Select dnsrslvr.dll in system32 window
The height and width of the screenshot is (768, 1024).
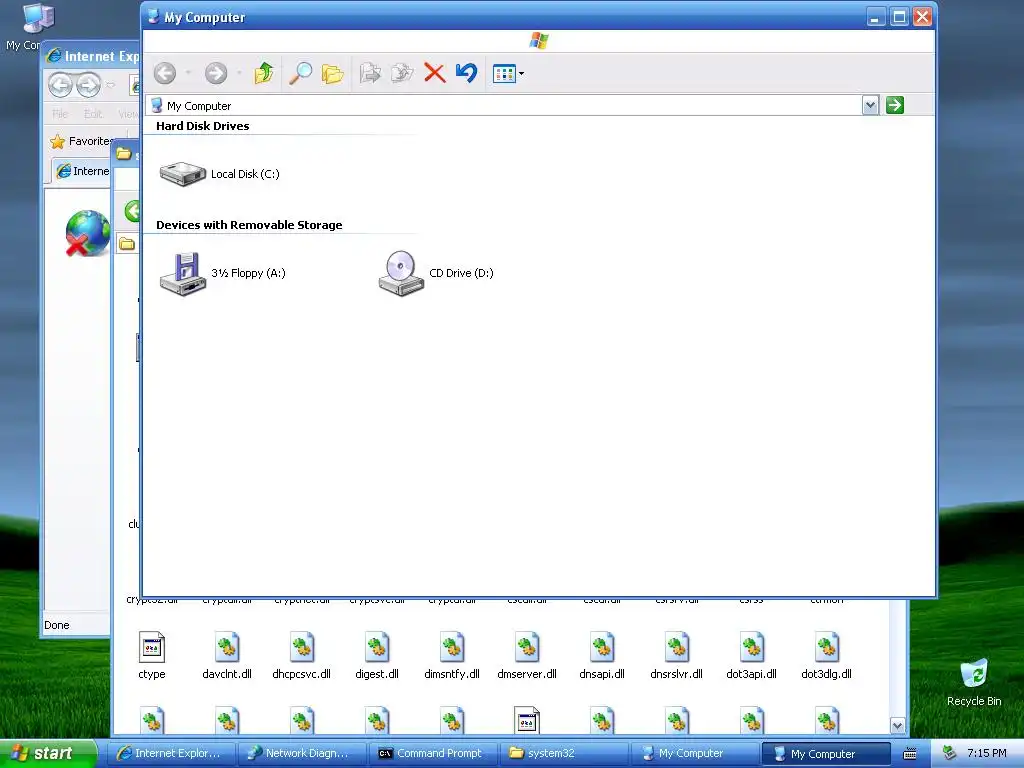point(677,656)
